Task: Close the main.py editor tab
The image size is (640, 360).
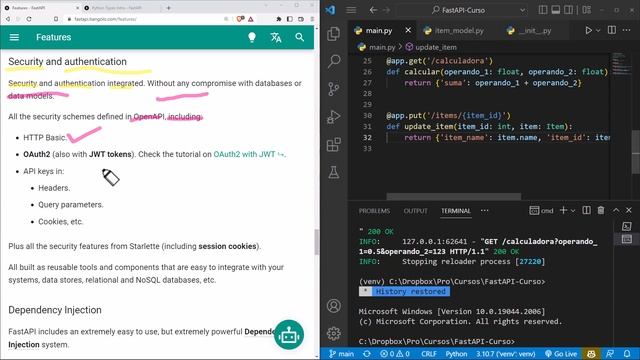Action: pyautogui.click(x=408, y=30)
